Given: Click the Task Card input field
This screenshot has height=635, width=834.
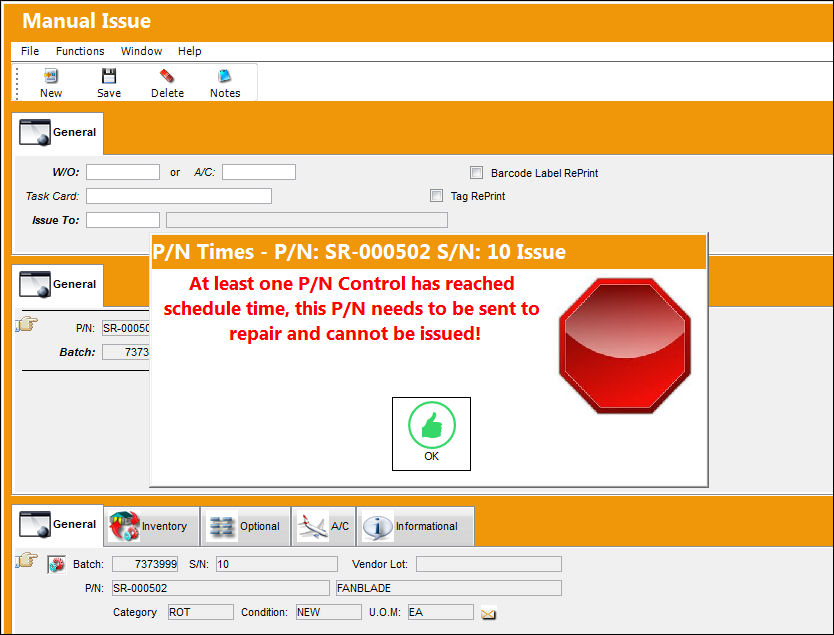Looking at the screenshot, I should 179,196.
